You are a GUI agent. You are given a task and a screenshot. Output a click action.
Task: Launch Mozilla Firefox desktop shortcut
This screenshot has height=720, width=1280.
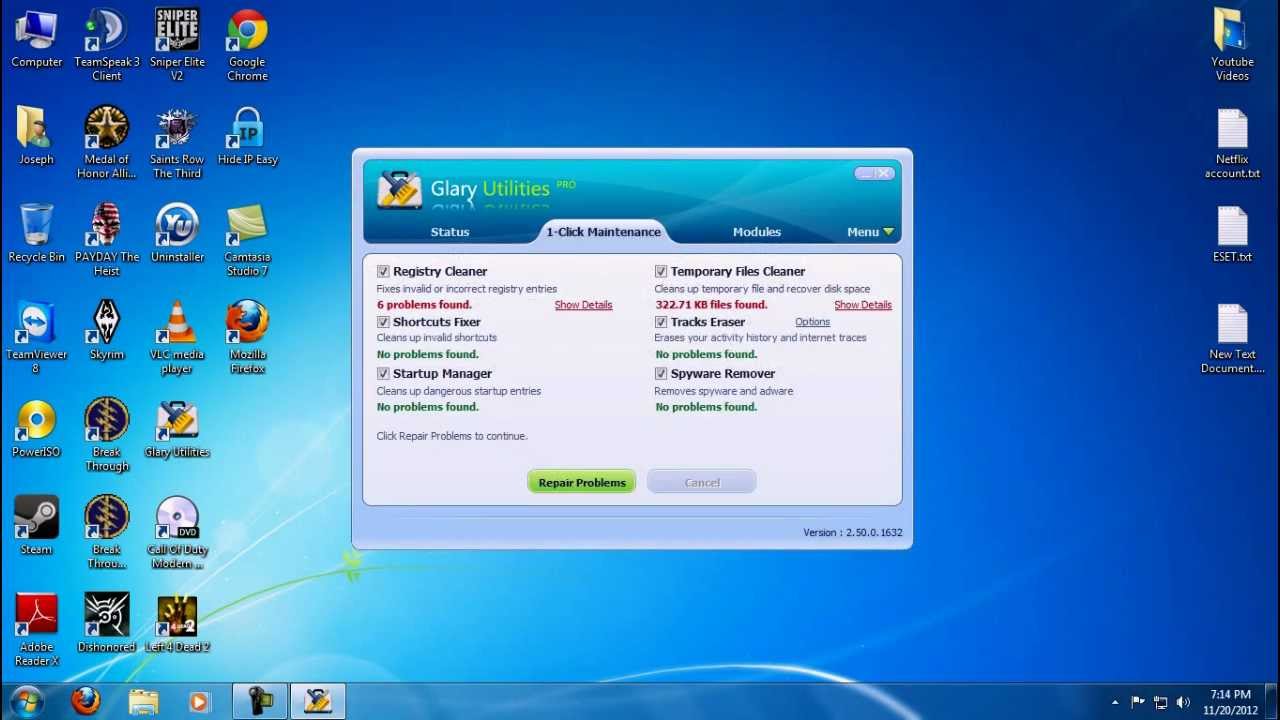(247, 337)
